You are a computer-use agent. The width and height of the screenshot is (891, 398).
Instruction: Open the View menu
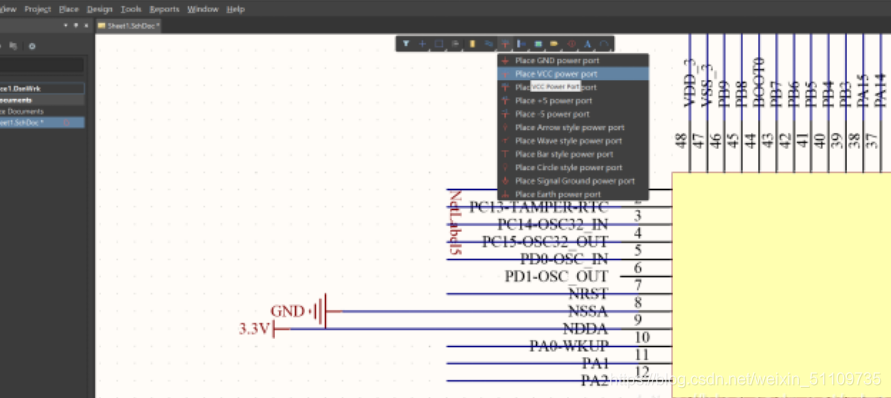(x=8, y=9)
